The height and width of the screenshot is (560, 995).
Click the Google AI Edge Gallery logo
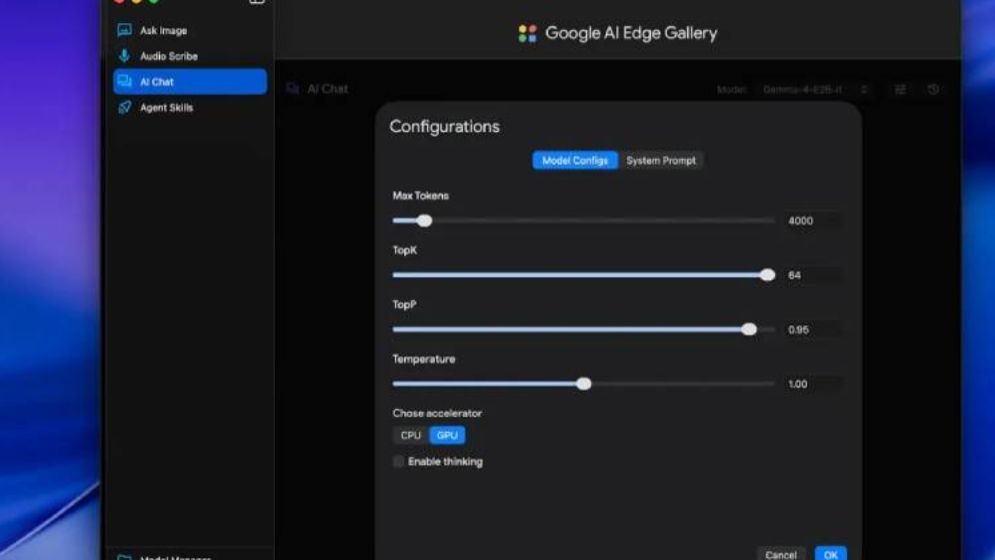527,33
